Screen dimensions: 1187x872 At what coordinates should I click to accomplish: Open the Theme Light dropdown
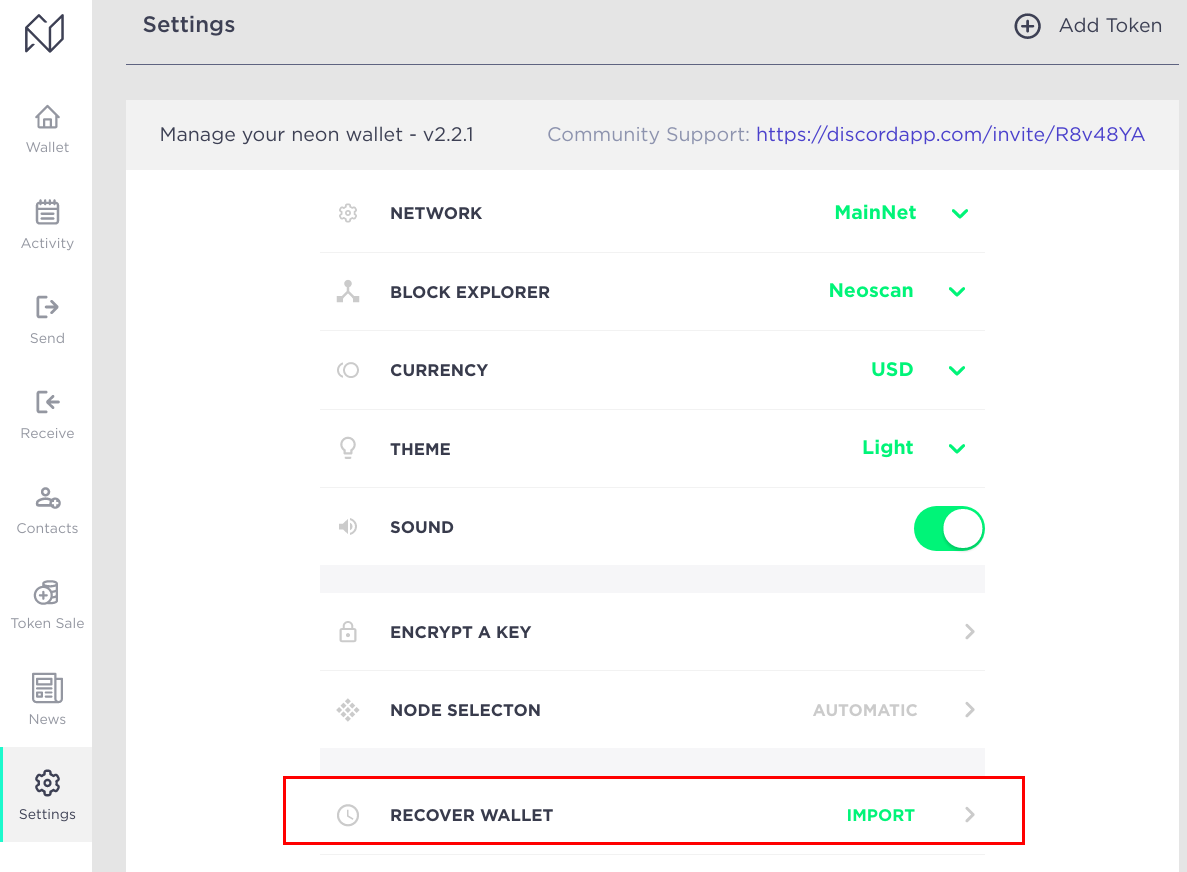914,448
